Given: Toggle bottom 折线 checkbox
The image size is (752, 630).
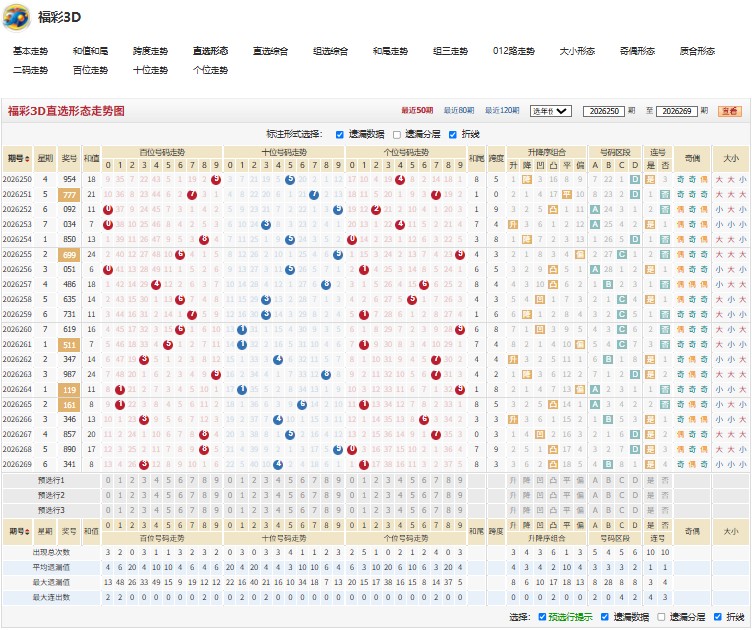Looking at the screenshot, I should point(718,617).
